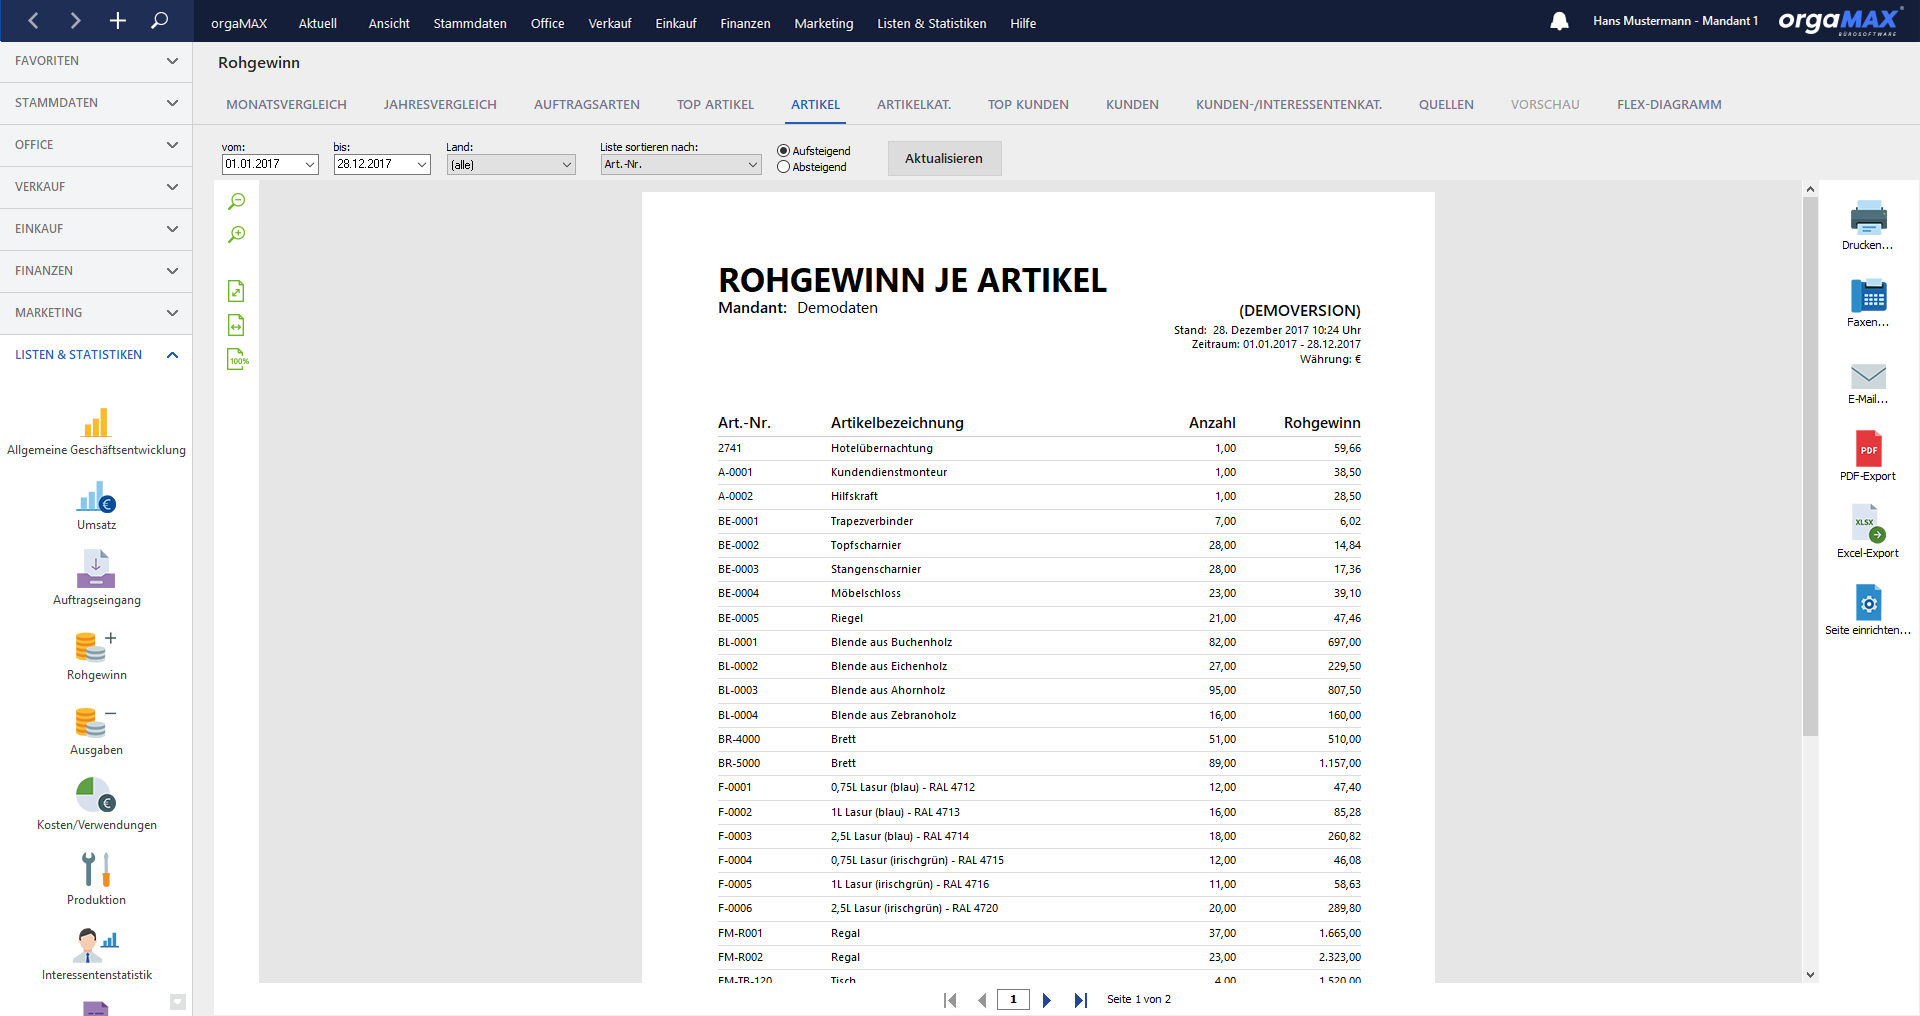Image resolution: width=1920 pixels, height=1016 pixels.
Task: Open Umsatz statistics
Action: [x=96, y=506]
